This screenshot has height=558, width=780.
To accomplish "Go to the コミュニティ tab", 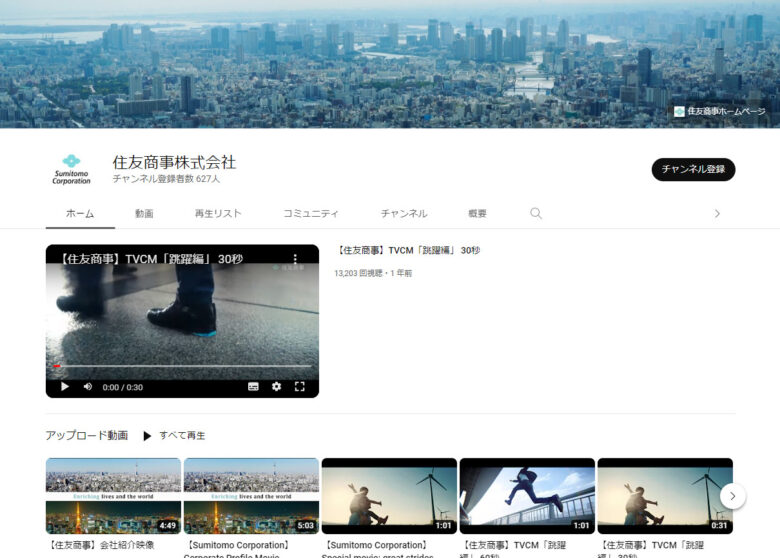I will point(311,213).
